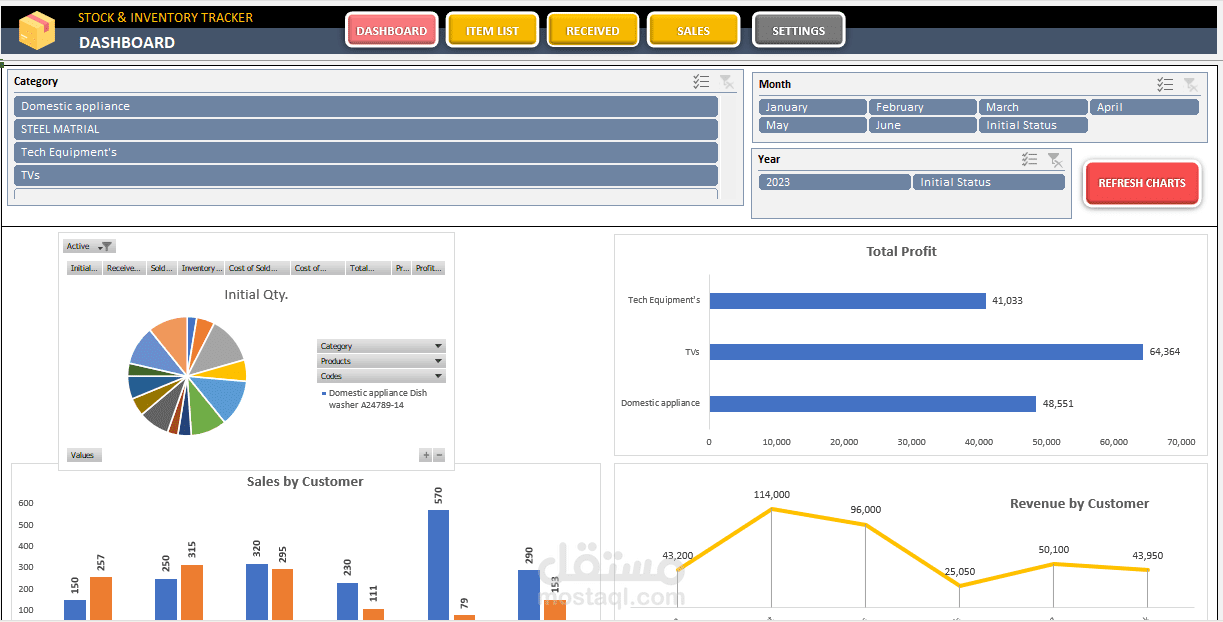Click the 114,000 revenue data label
The width and height of the screenshot is (1223, 622).
coord(771,495)
